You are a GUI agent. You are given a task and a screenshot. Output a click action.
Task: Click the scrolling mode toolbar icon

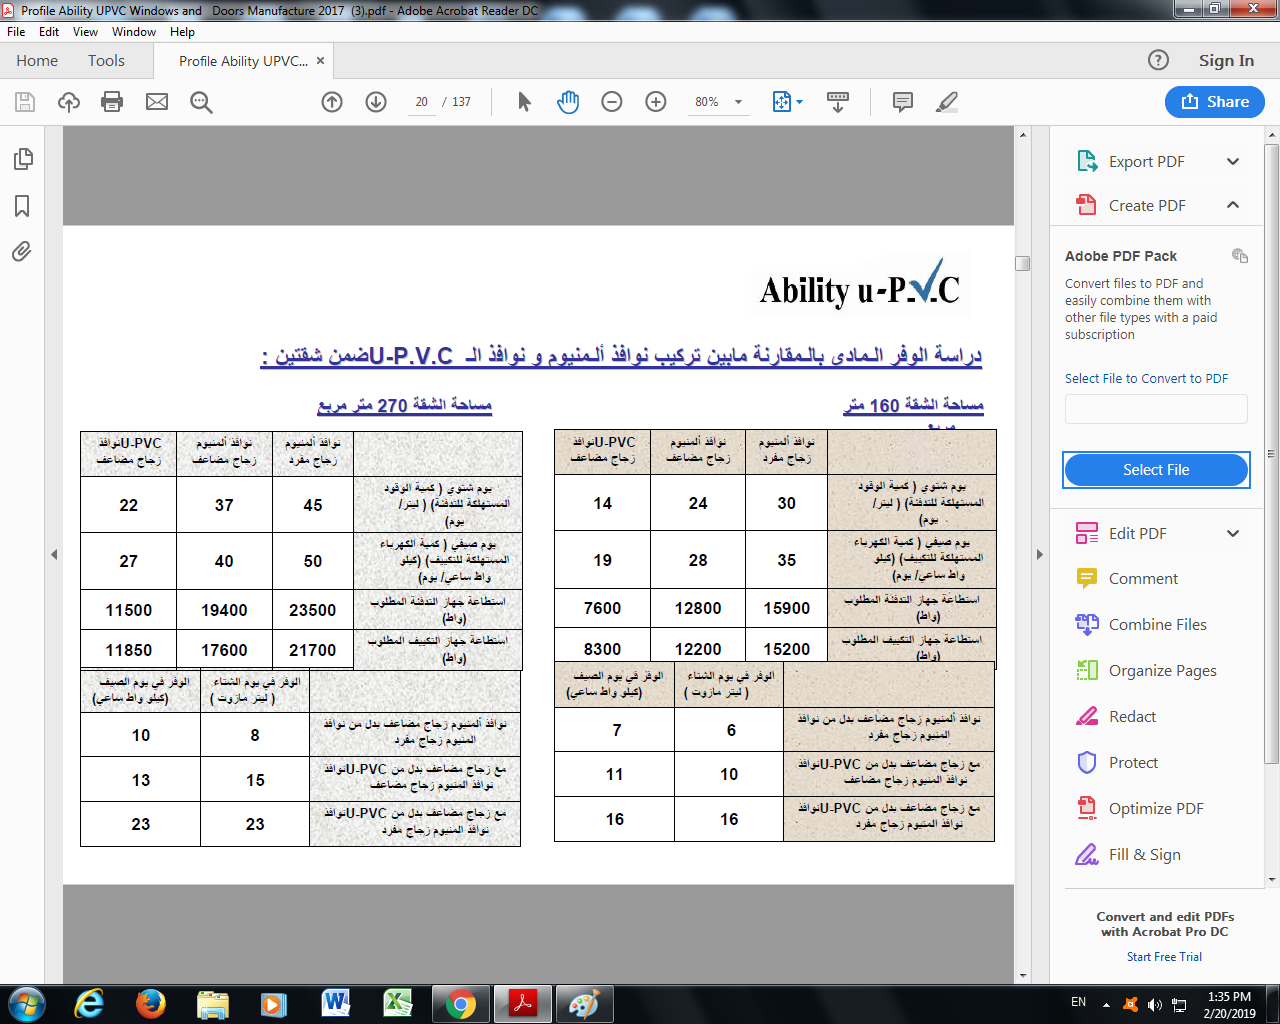838,102
